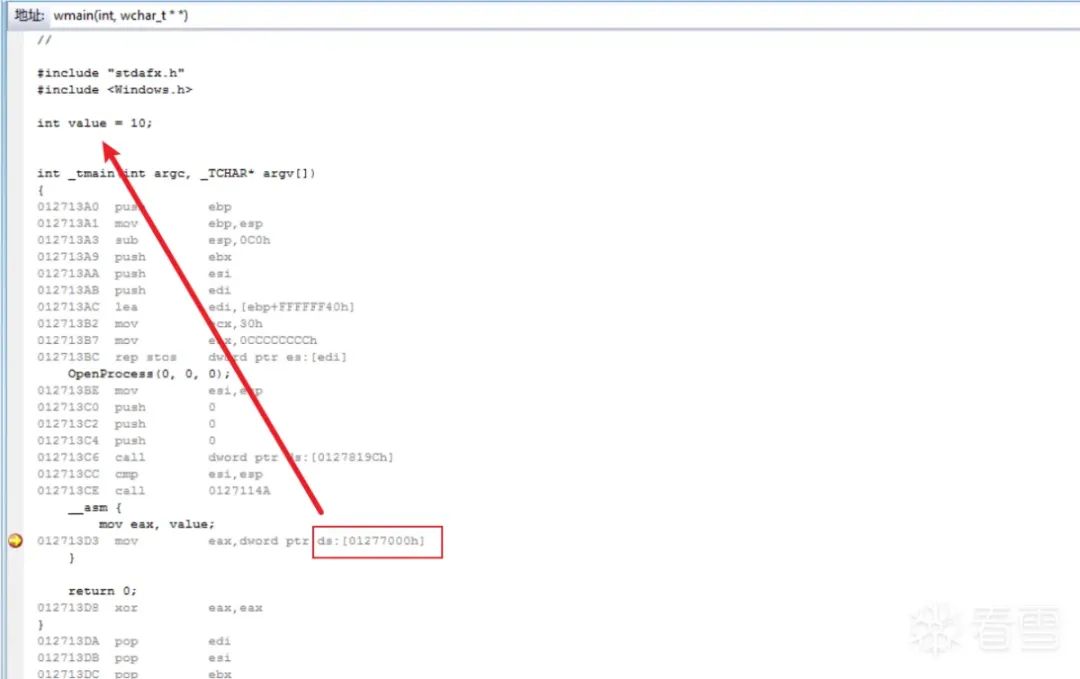Click the call line at address 012713C6
The width and height of the screenshot is (1080, 679).
click(215, 457)
